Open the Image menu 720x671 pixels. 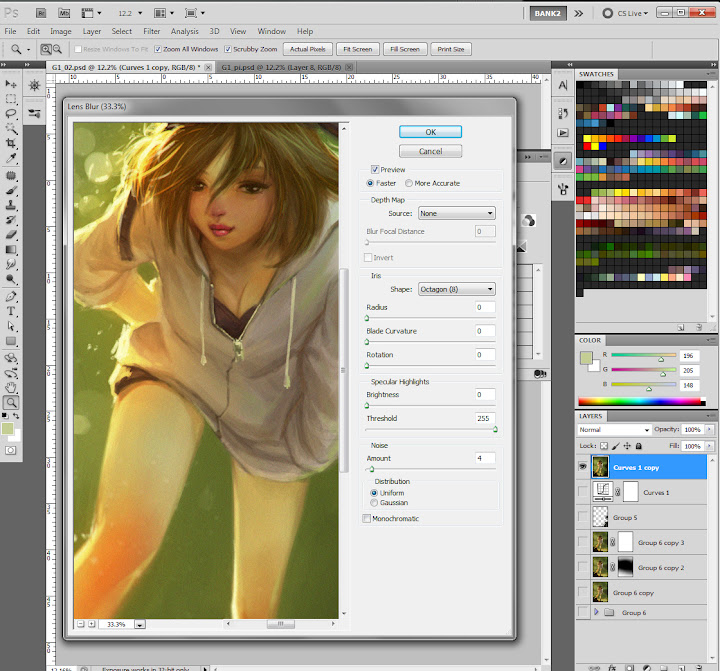[61, 31]
